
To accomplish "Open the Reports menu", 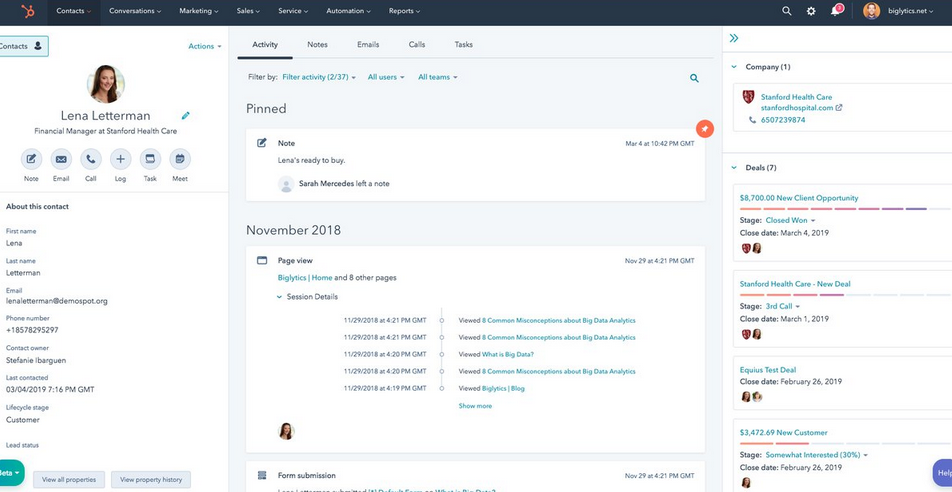I will [404, 11].
